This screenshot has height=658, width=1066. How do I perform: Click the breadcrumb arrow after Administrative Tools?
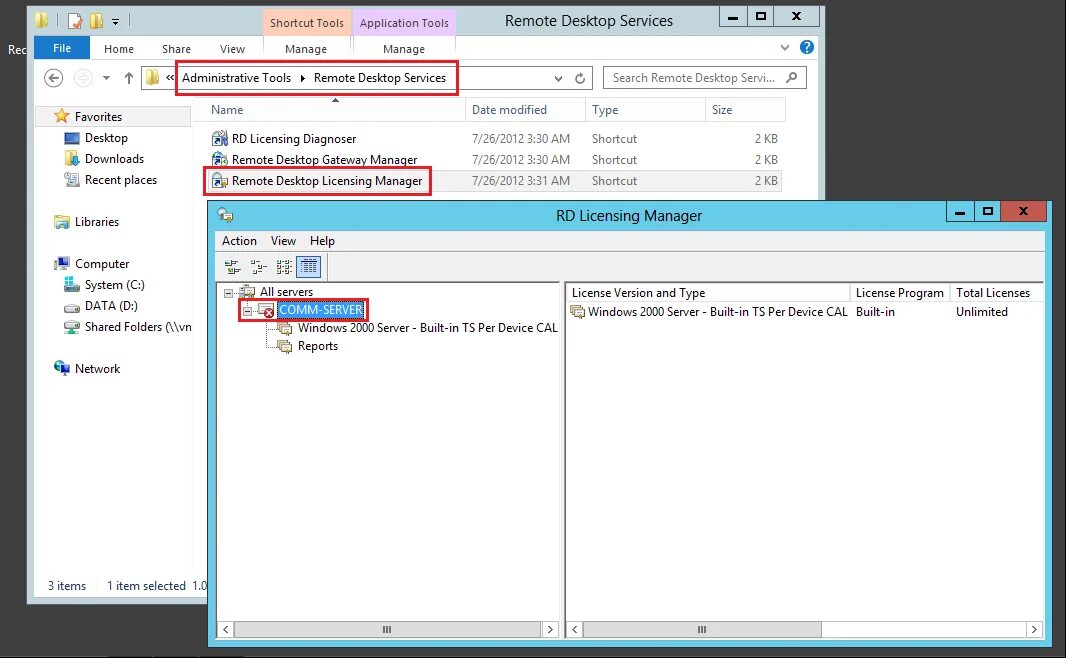(x=303, y=78)
